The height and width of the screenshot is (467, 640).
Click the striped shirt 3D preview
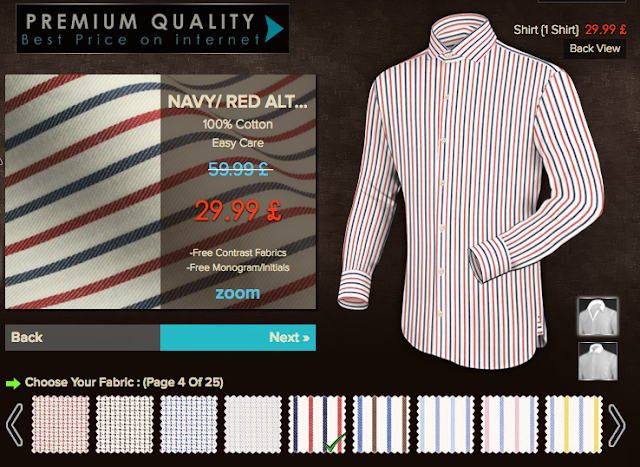click(469, 192)
